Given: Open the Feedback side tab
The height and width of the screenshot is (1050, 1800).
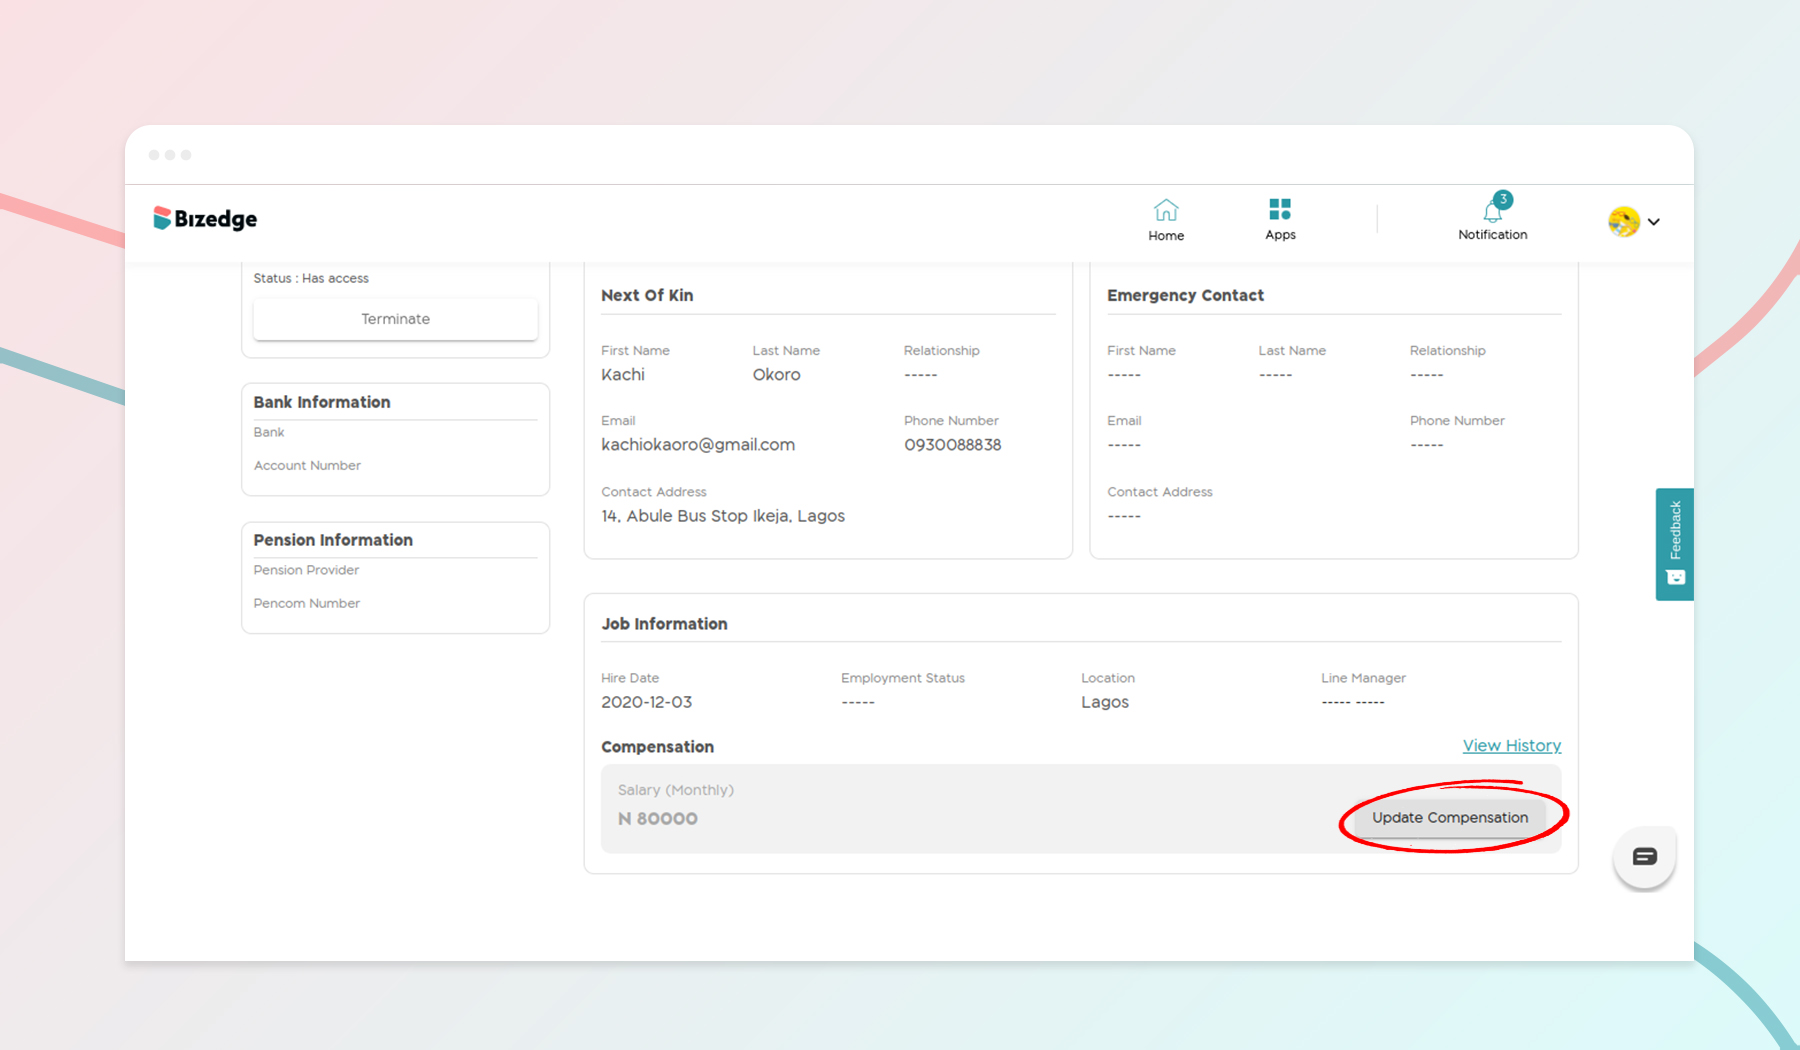Looking at the screenshot, I should 1674,532.
